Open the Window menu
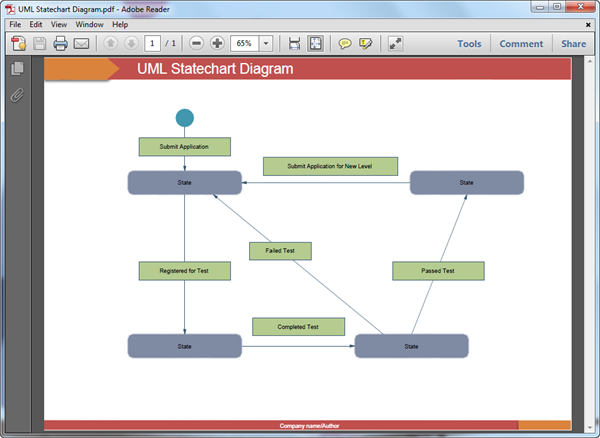Image resolution: width=600 pixels, height=438 pixels. 90,24
